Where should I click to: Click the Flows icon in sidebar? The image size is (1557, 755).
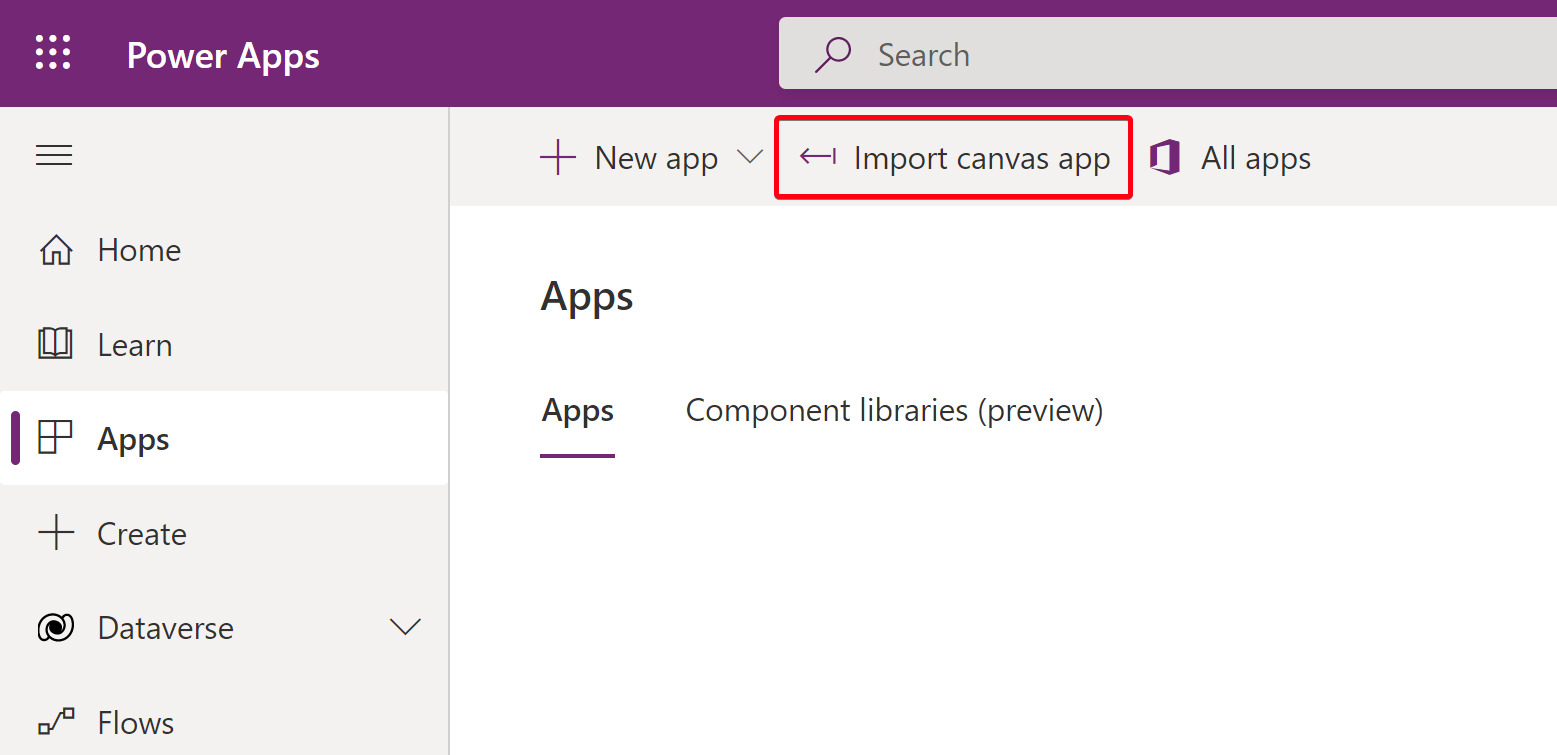point(56,722)
